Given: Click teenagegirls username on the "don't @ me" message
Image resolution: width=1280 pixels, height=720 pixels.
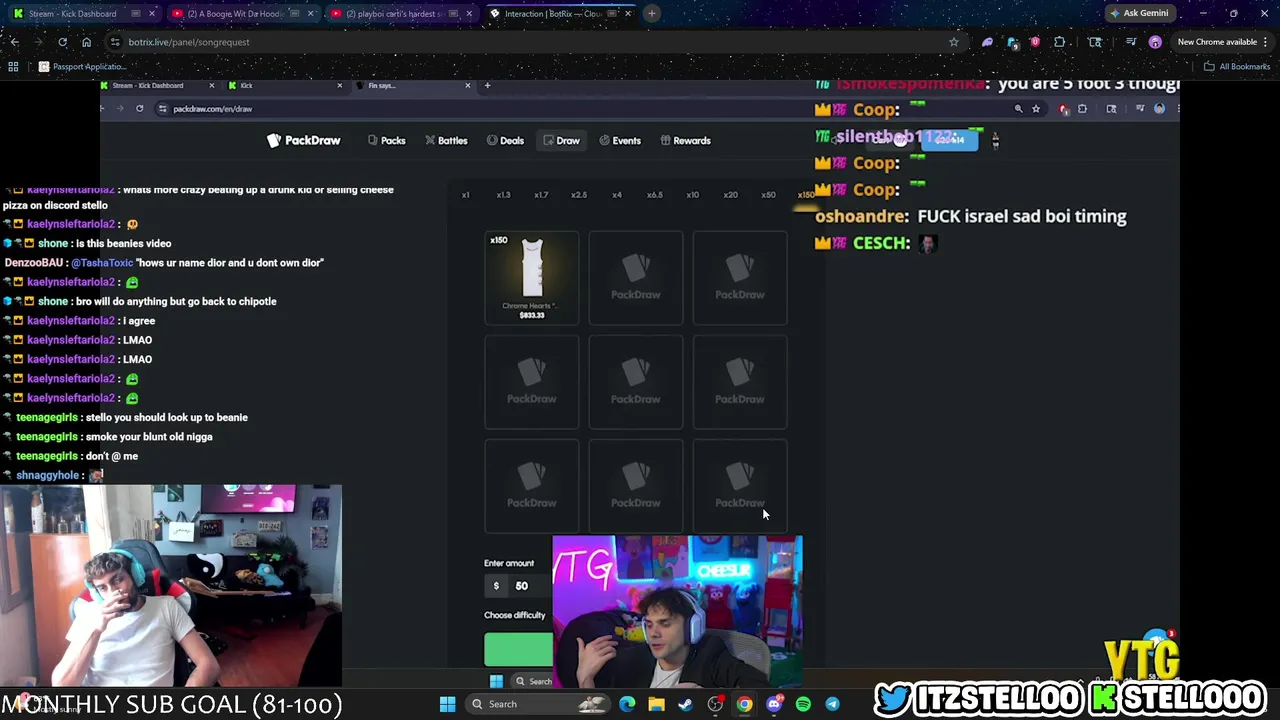Looking at the screenshot, I should coord(47,456).
